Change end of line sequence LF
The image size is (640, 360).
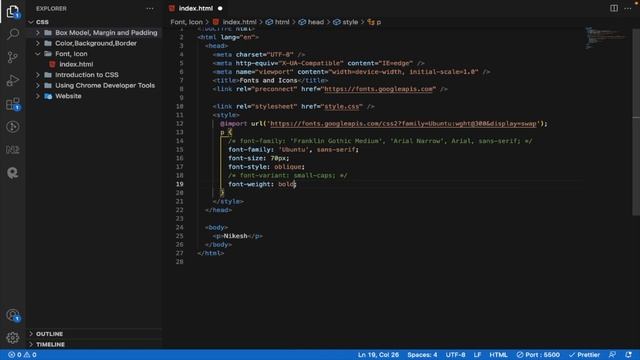(477, 355)
